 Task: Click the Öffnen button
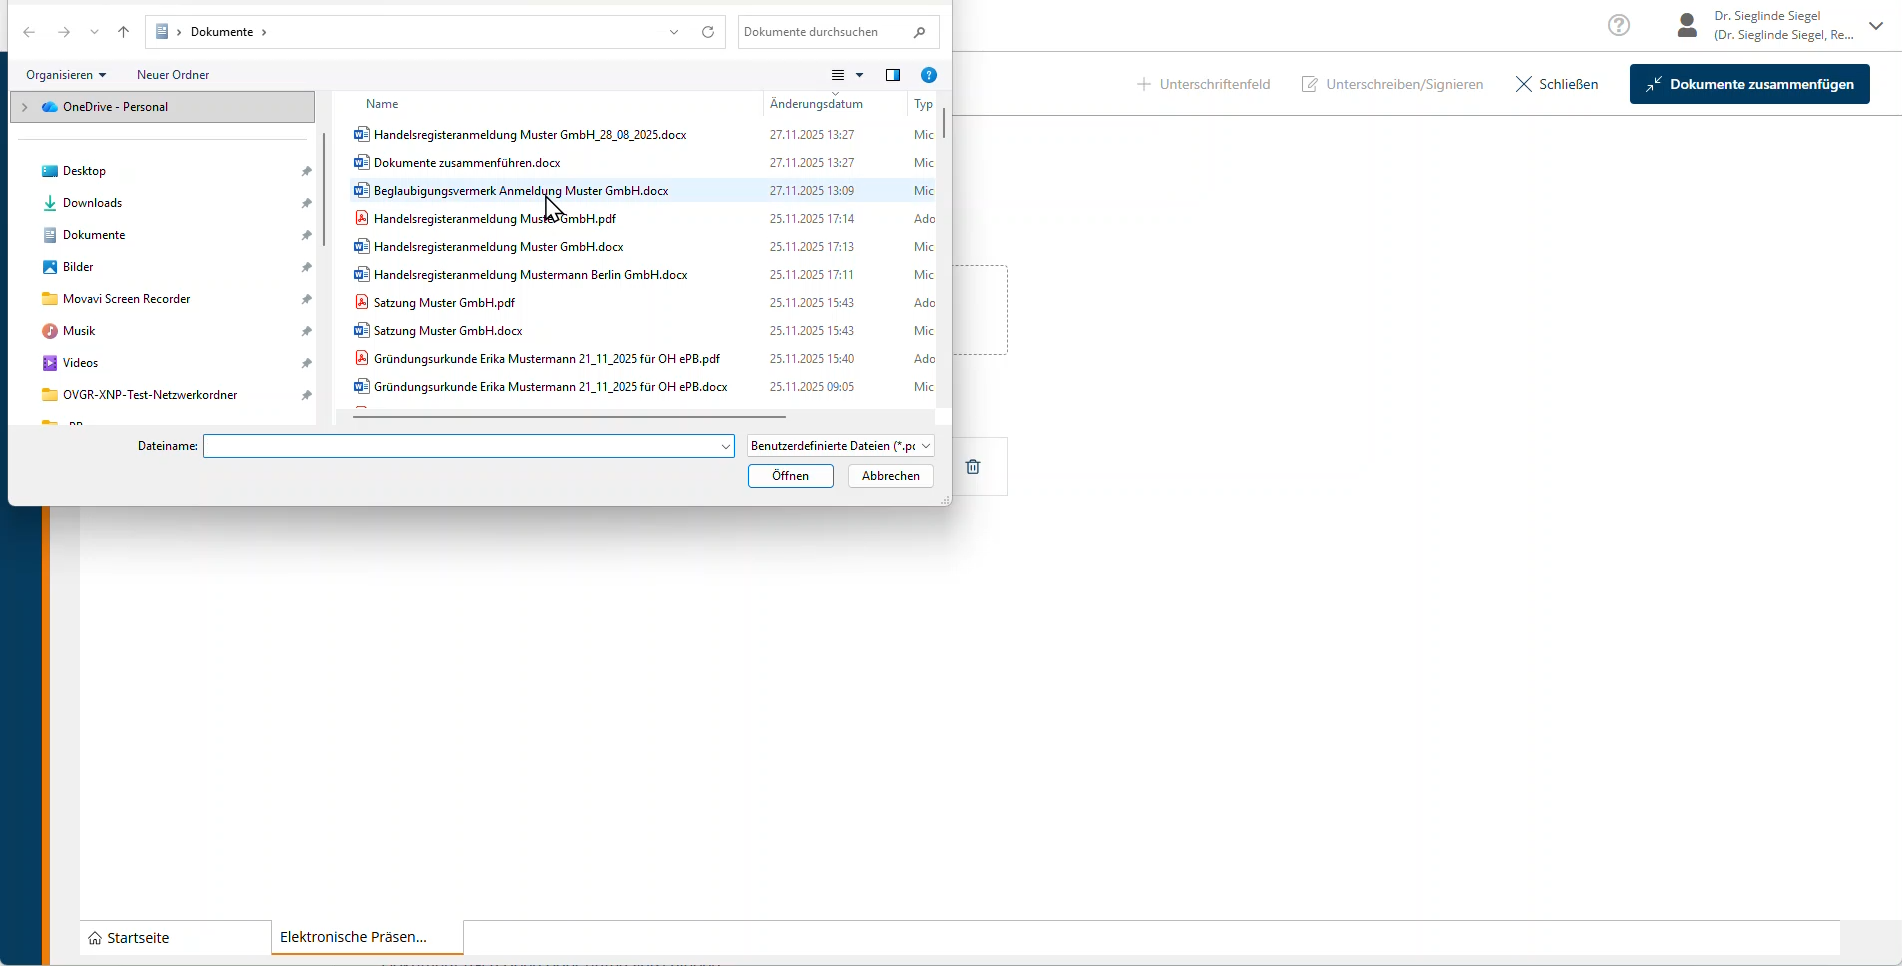pyautogui.click(x=790, y=476)
